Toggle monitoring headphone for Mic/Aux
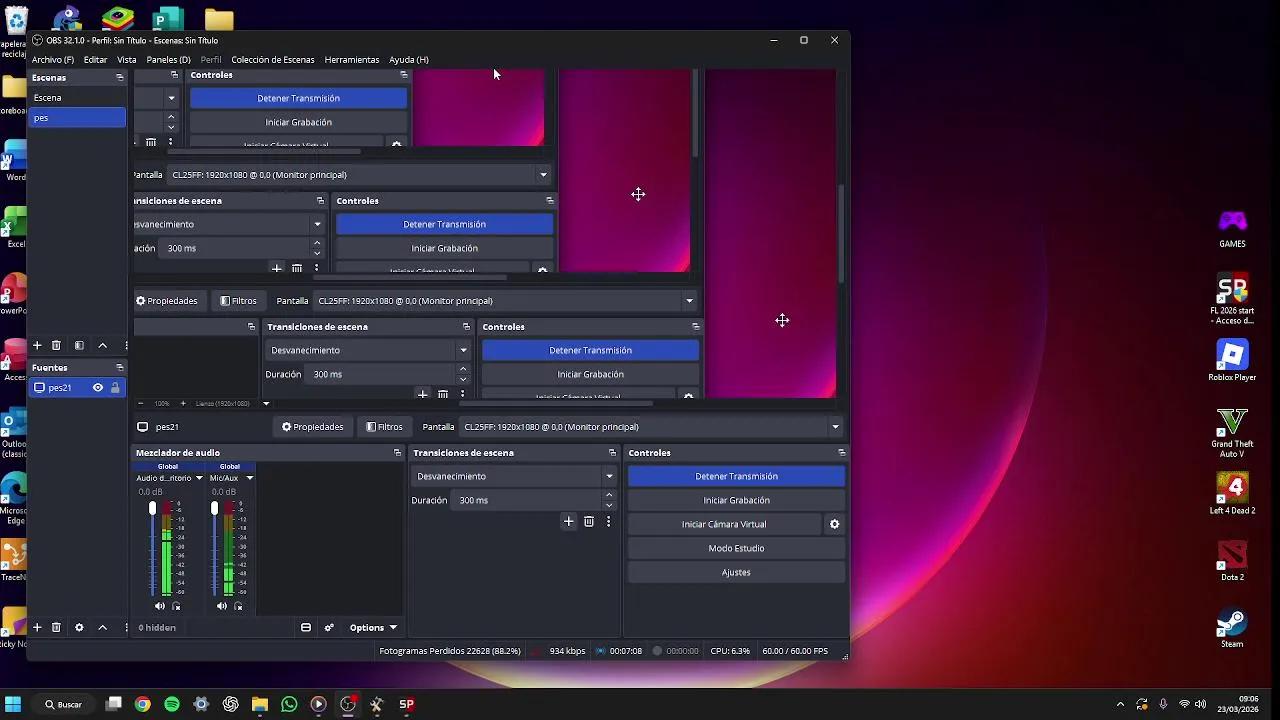 coord(239,606)
